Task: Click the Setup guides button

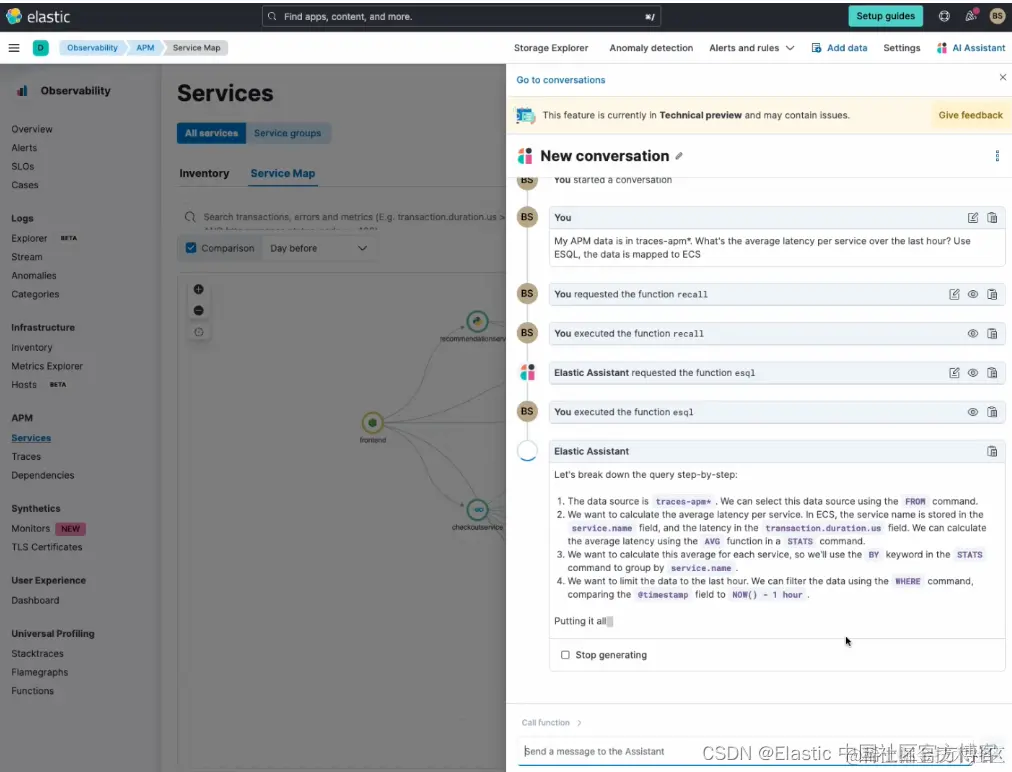Action: point(886,16)
